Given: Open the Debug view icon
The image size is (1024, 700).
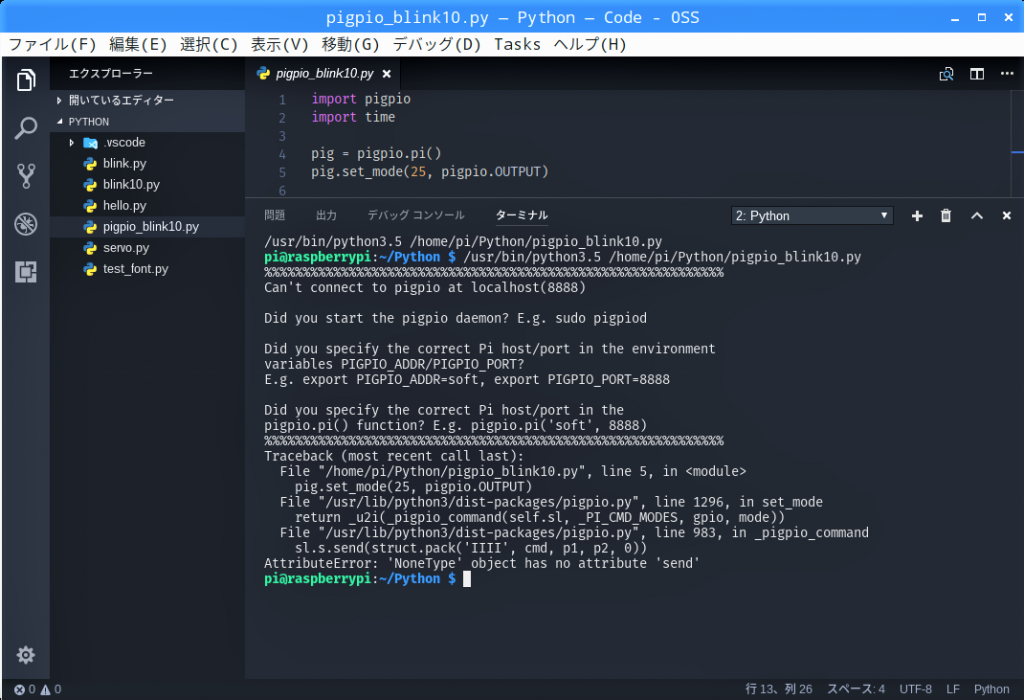Looking at the screenshot, I should pyautogui.click(x=25, y=224).
